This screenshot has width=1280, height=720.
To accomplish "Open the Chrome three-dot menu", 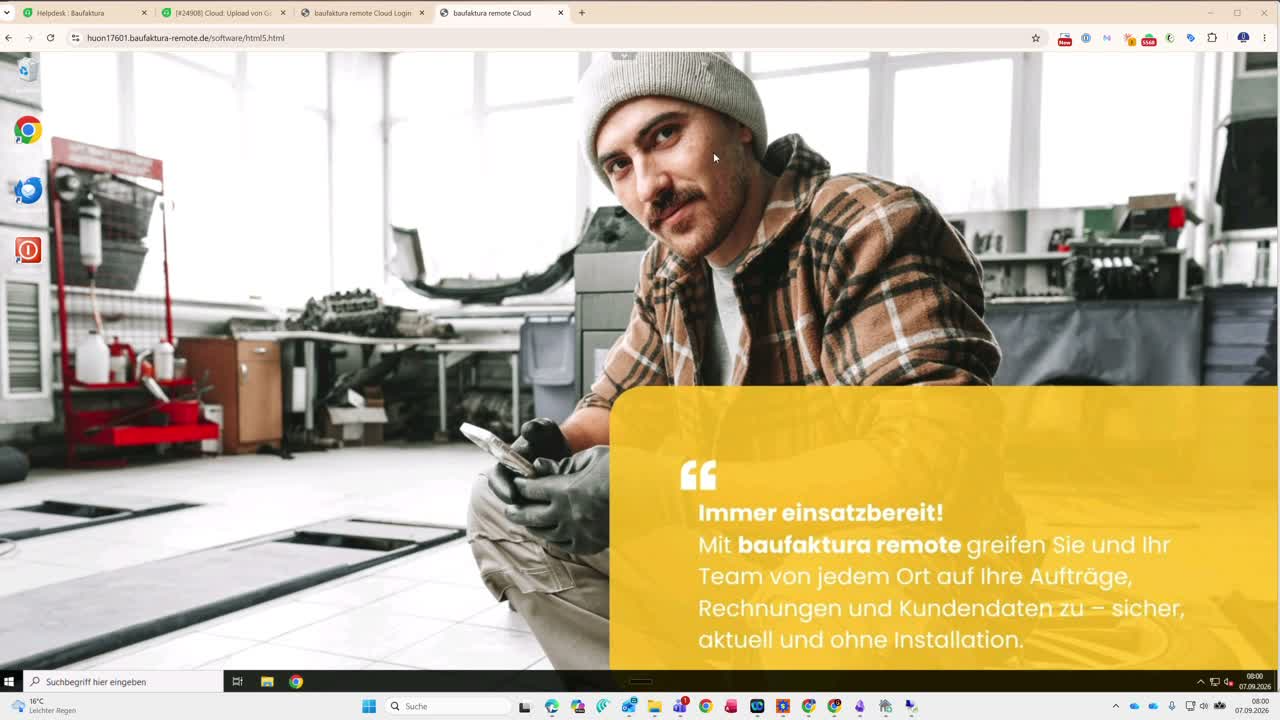I will coord(1265,38).
